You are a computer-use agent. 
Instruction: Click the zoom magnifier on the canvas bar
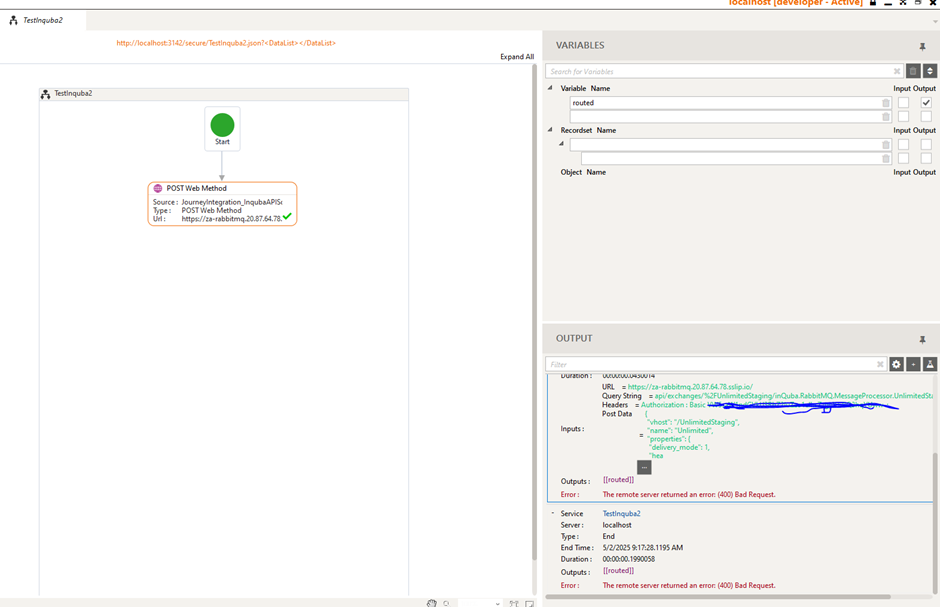coord(446,603)
